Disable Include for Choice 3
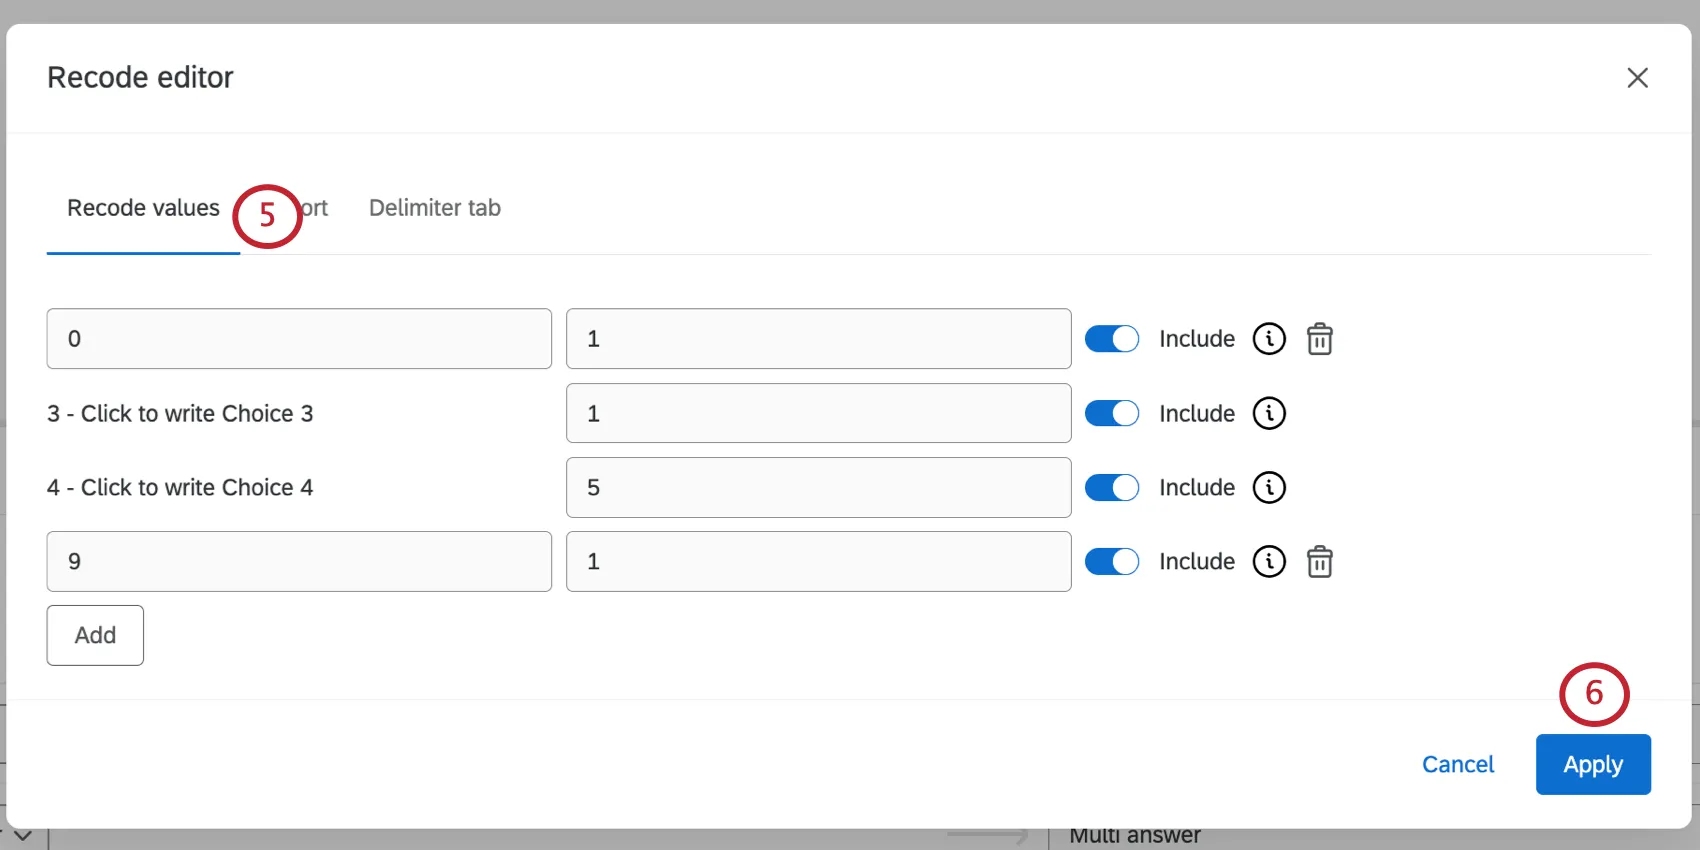The height and width of the screenshot is (850, 1700). coord(1112,413)
